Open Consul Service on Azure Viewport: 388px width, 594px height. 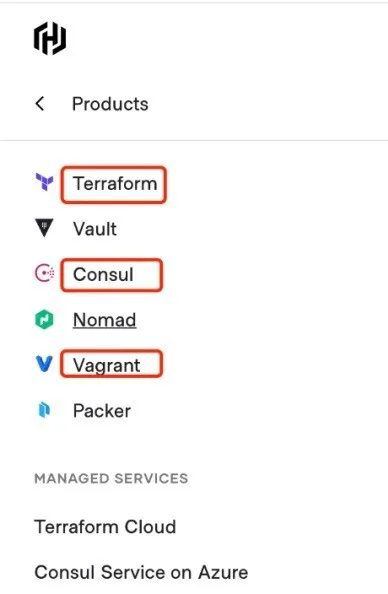coord(141,572)
